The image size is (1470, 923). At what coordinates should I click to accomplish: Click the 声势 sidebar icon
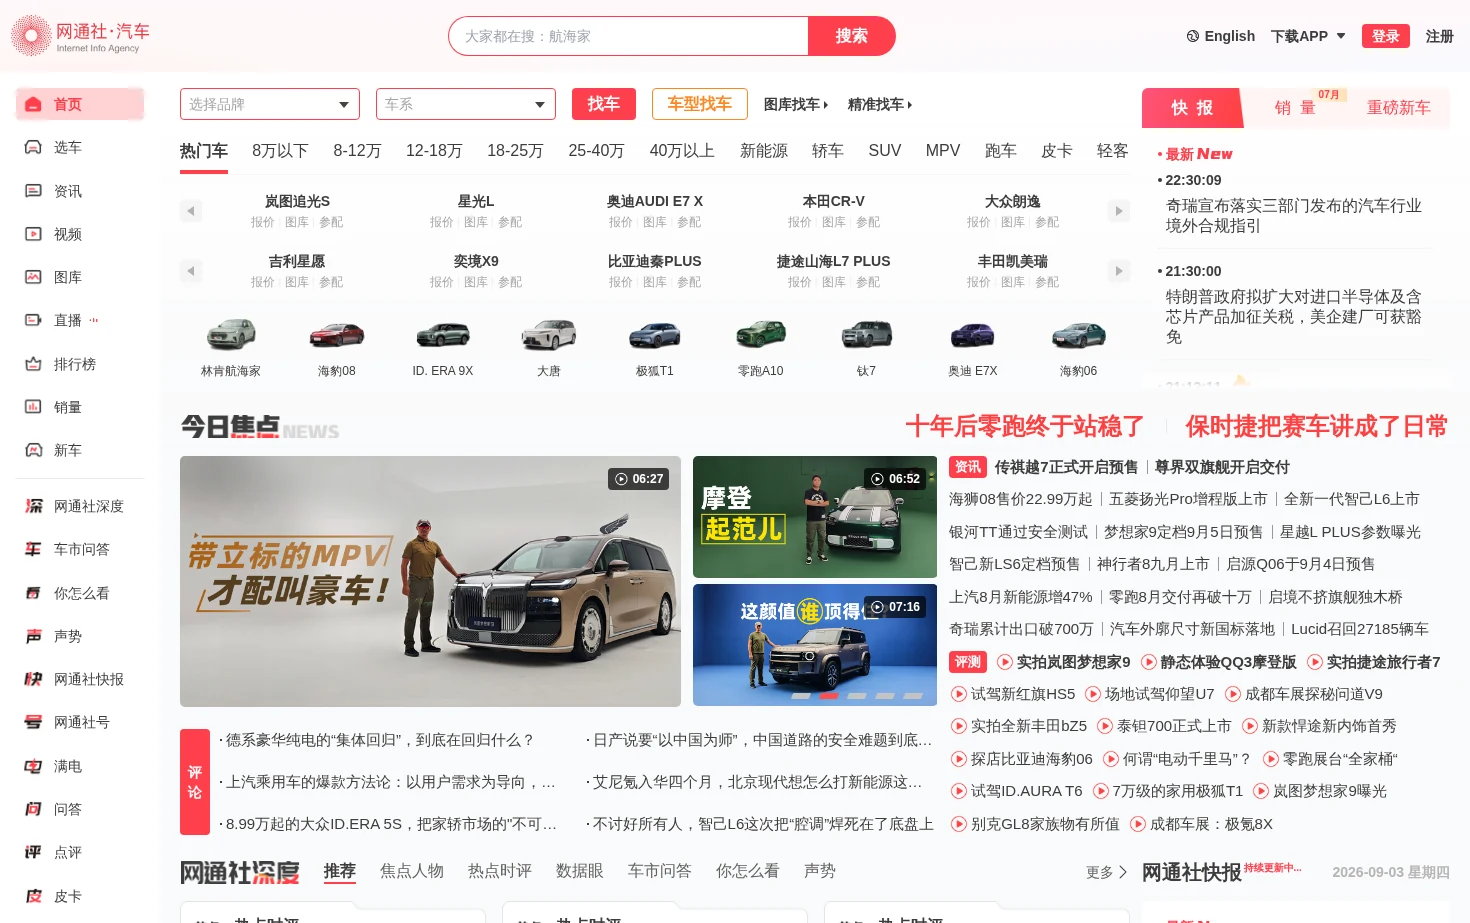[33, 636]
